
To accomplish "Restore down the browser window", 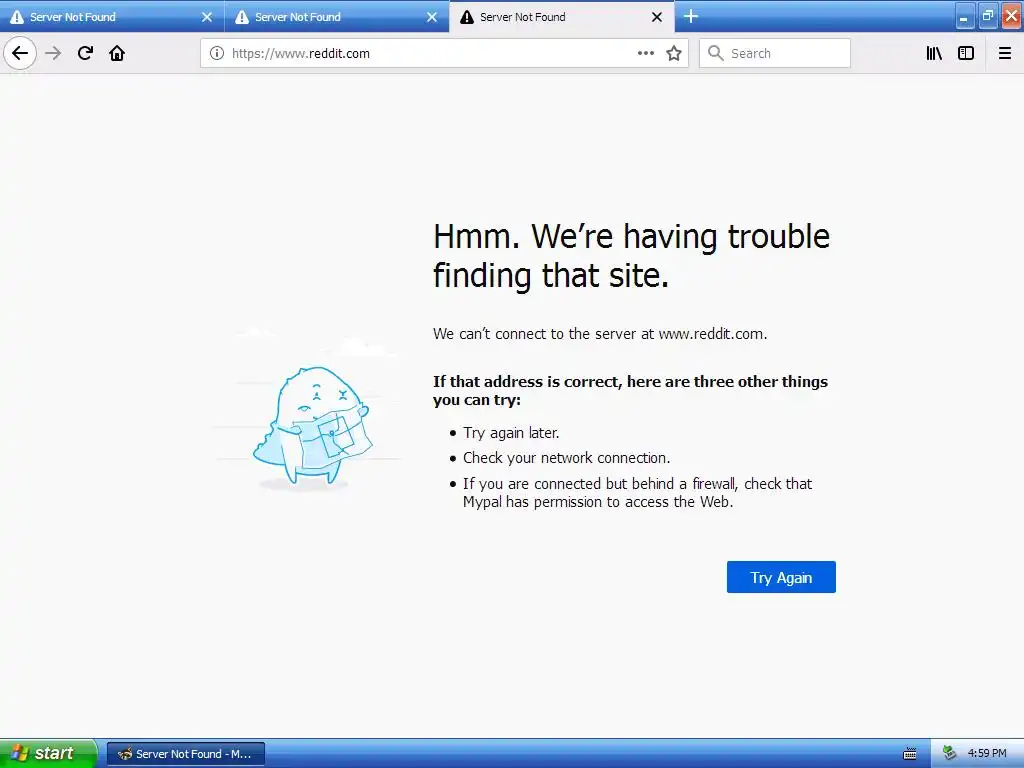I will click(987, 16).
